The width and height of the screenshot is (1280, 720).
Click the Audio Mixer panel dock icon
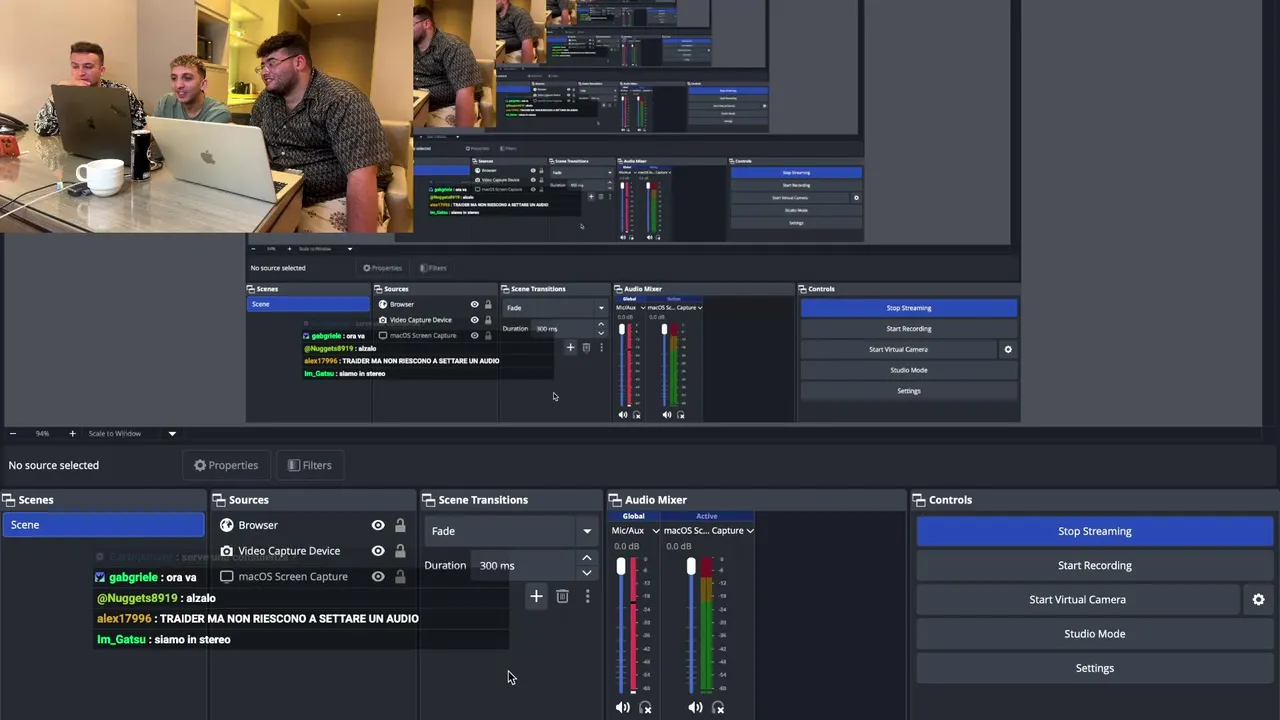[x=615, y=500]
